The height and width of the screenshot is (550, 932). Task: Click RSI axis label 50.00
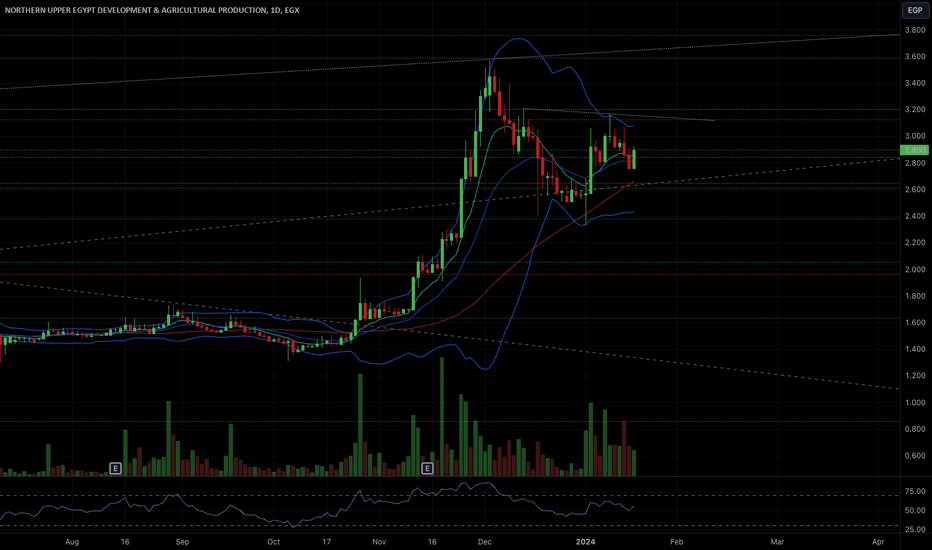click(x=915, y=510)
